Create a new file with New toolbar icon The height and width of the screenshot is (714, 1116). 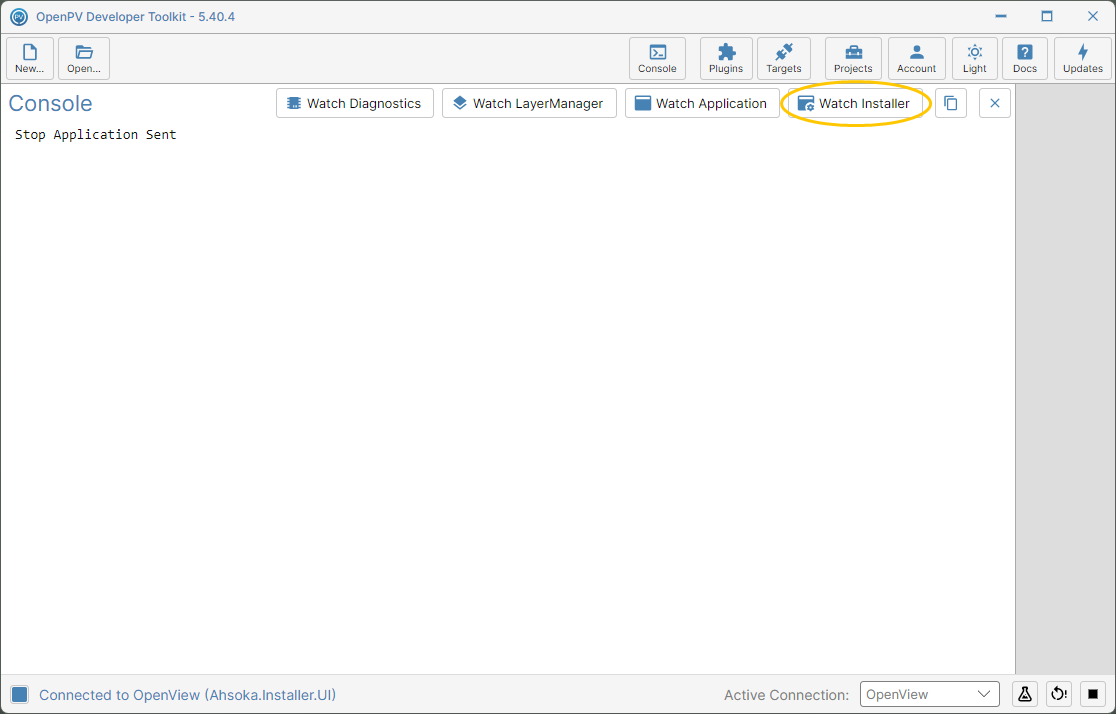pos(30,58)
